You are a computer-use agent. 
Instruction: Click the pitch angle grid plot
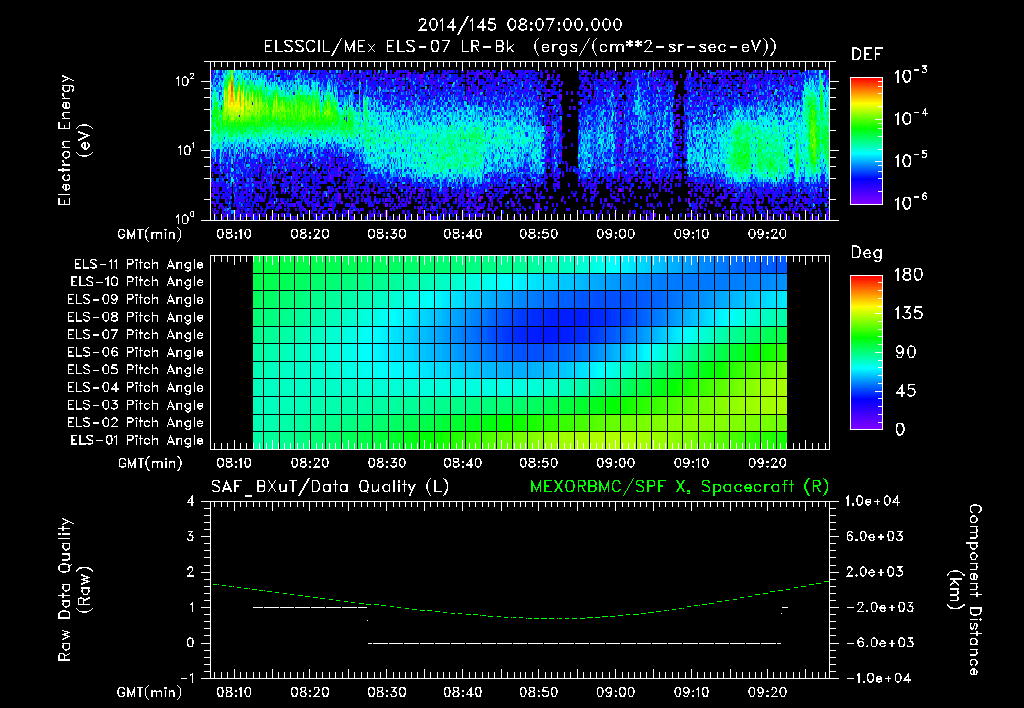[x=520, y=353]
